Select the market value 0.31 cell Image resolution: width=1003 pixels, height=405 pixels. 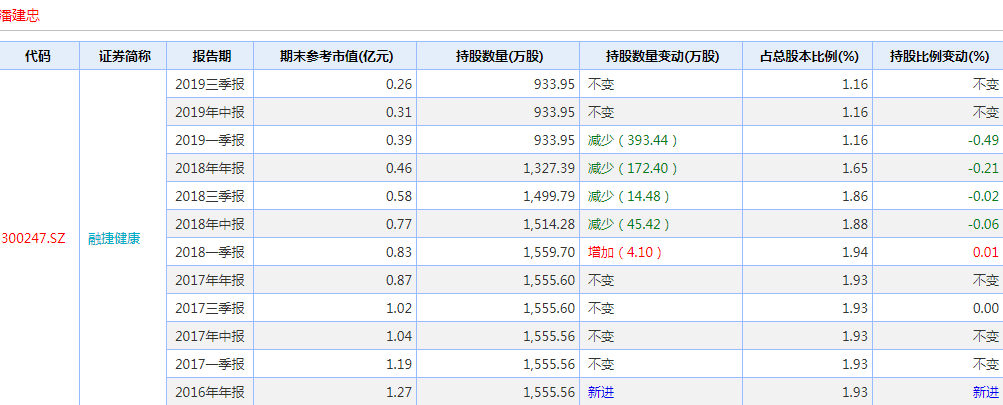335,113
